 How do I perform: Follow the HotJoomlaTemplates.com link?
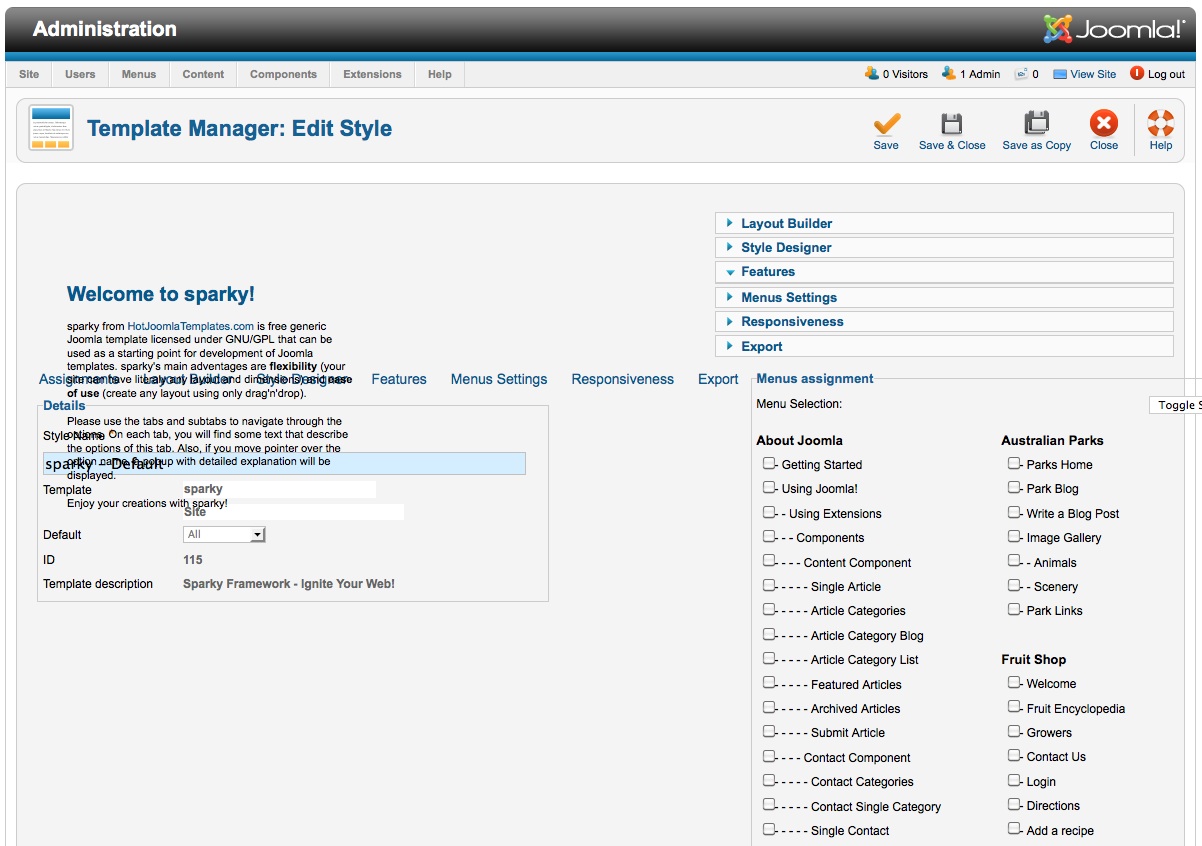coord(190,326)
